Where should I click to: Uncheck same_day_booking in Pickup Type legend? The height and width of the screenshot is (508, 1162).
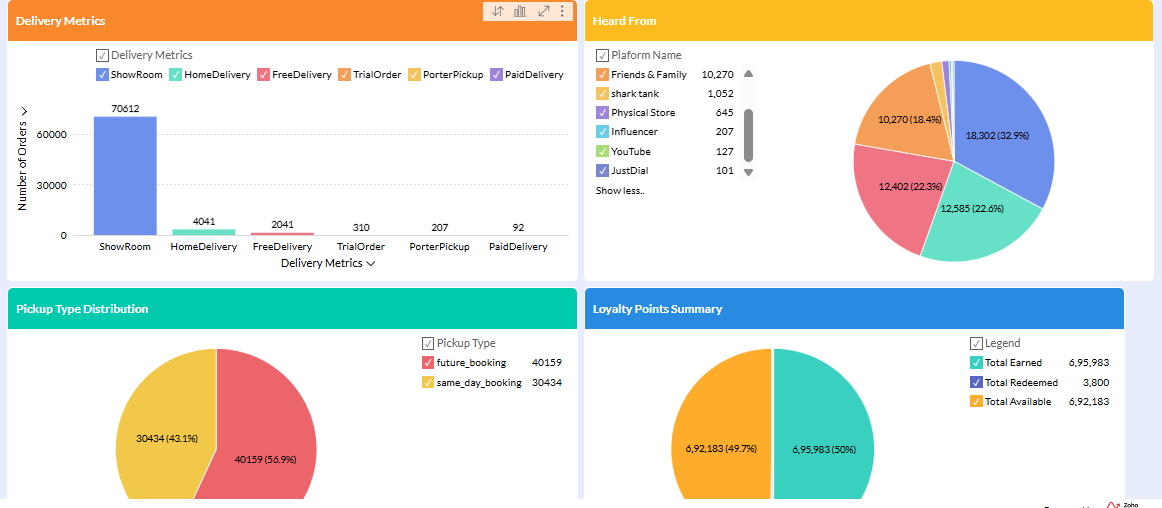pyautogui.click(x=428, y=383)
